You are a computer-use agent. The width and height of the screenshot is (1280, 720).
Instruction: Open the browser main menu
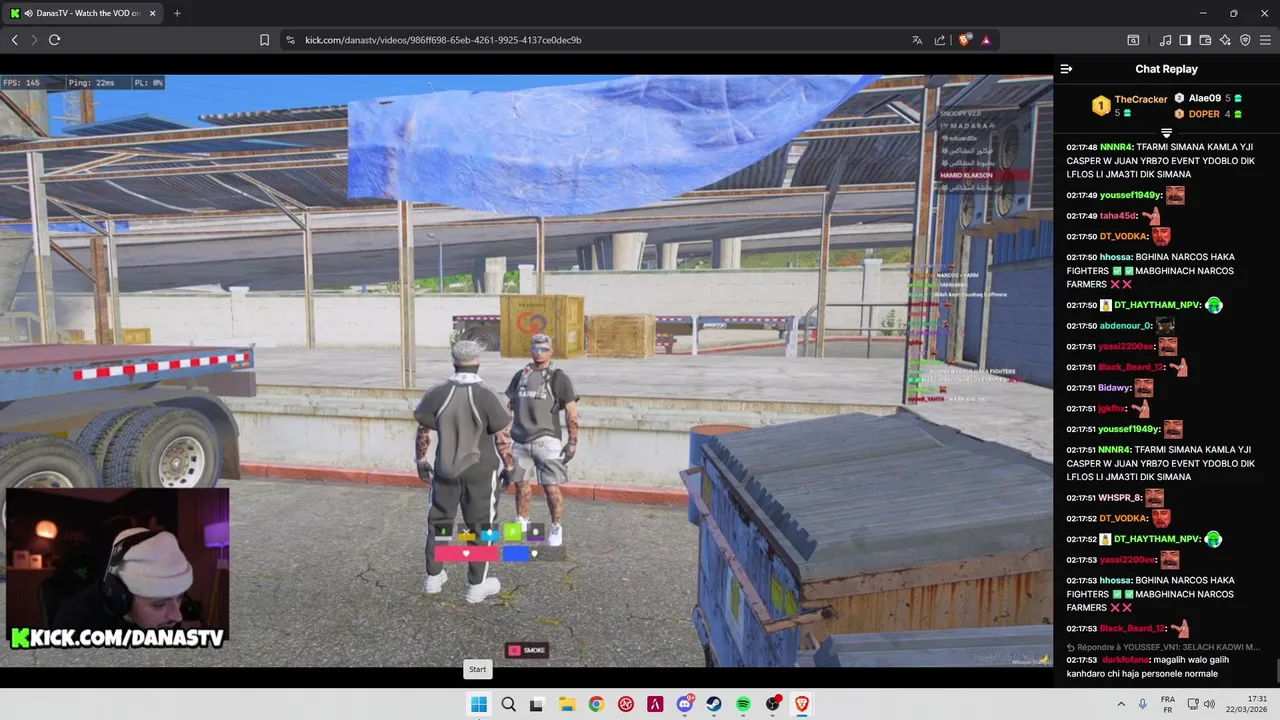1266,40
